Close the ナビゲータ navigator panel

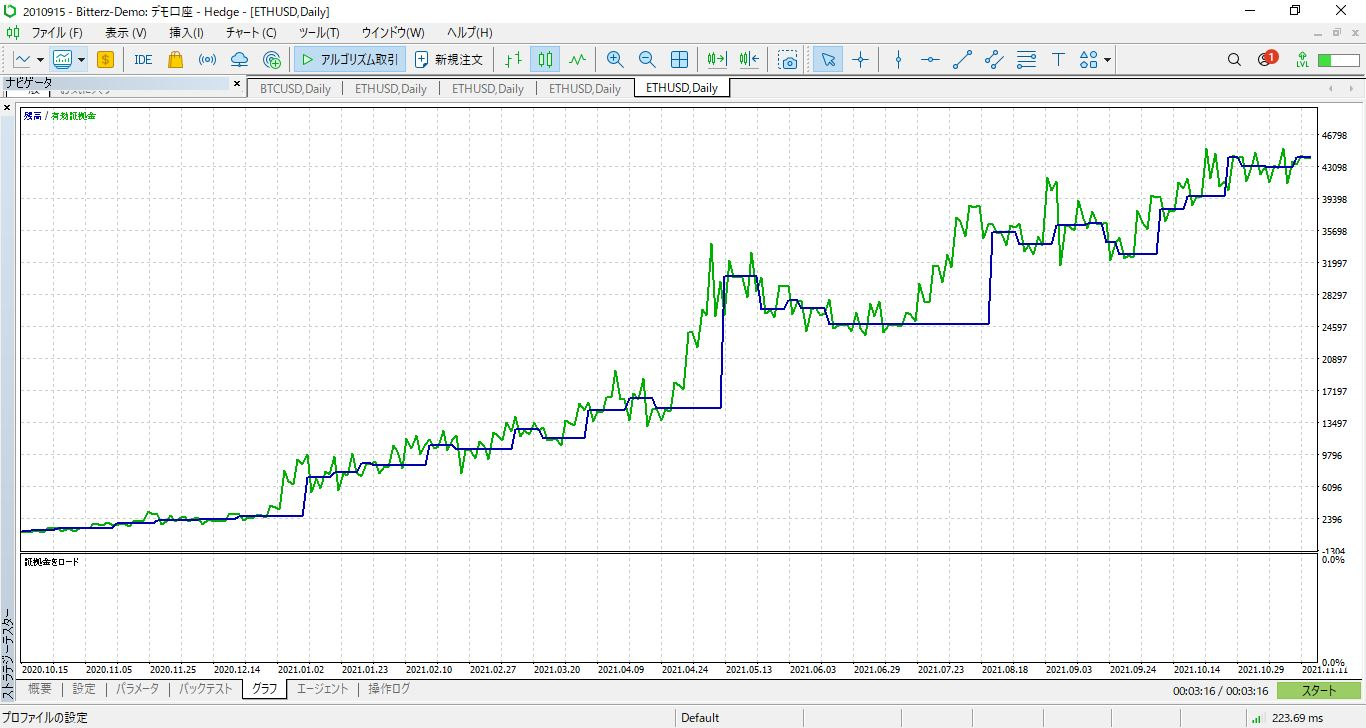(x=237, y=83)
